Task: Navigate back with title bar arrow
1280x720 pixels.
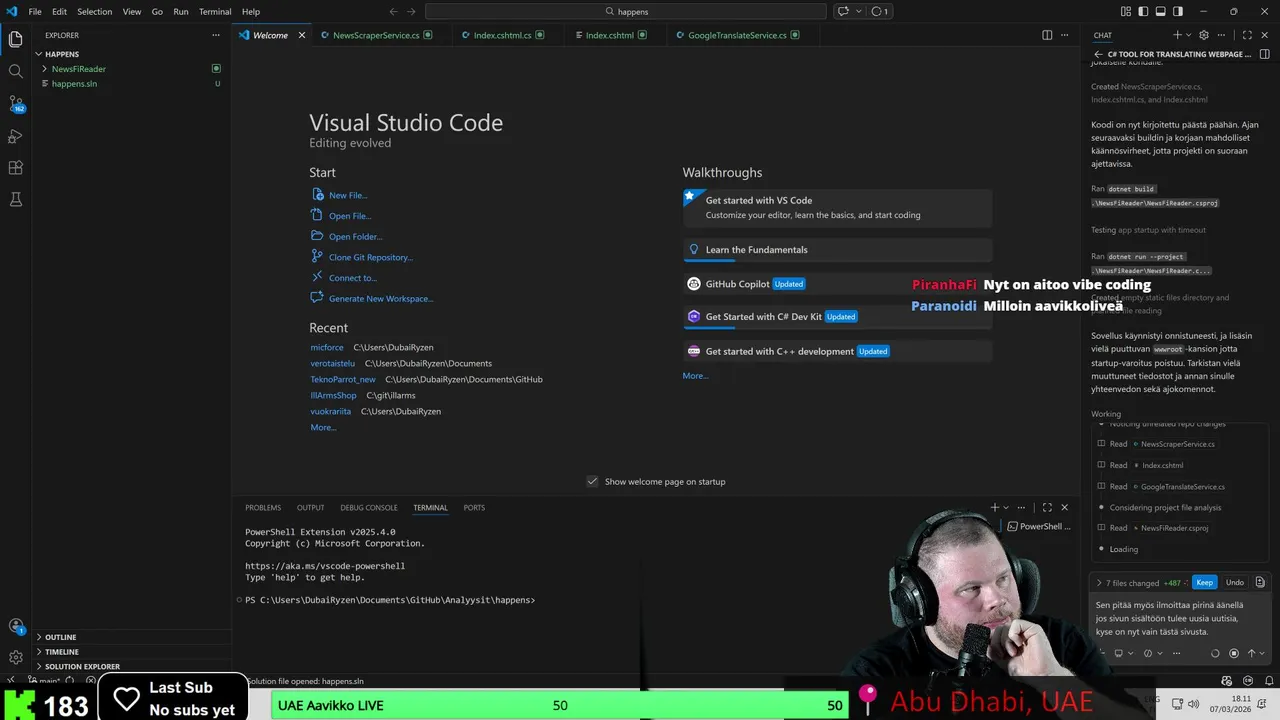Action: 393,11
